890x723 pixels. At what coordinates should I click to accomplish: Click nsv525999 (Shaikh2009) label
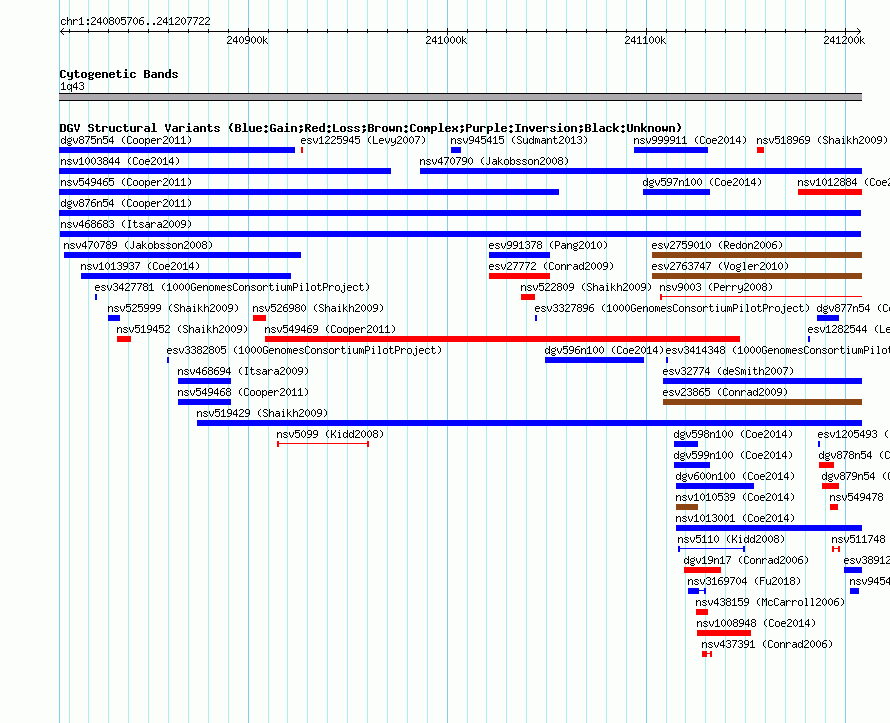tap(173, 308)
